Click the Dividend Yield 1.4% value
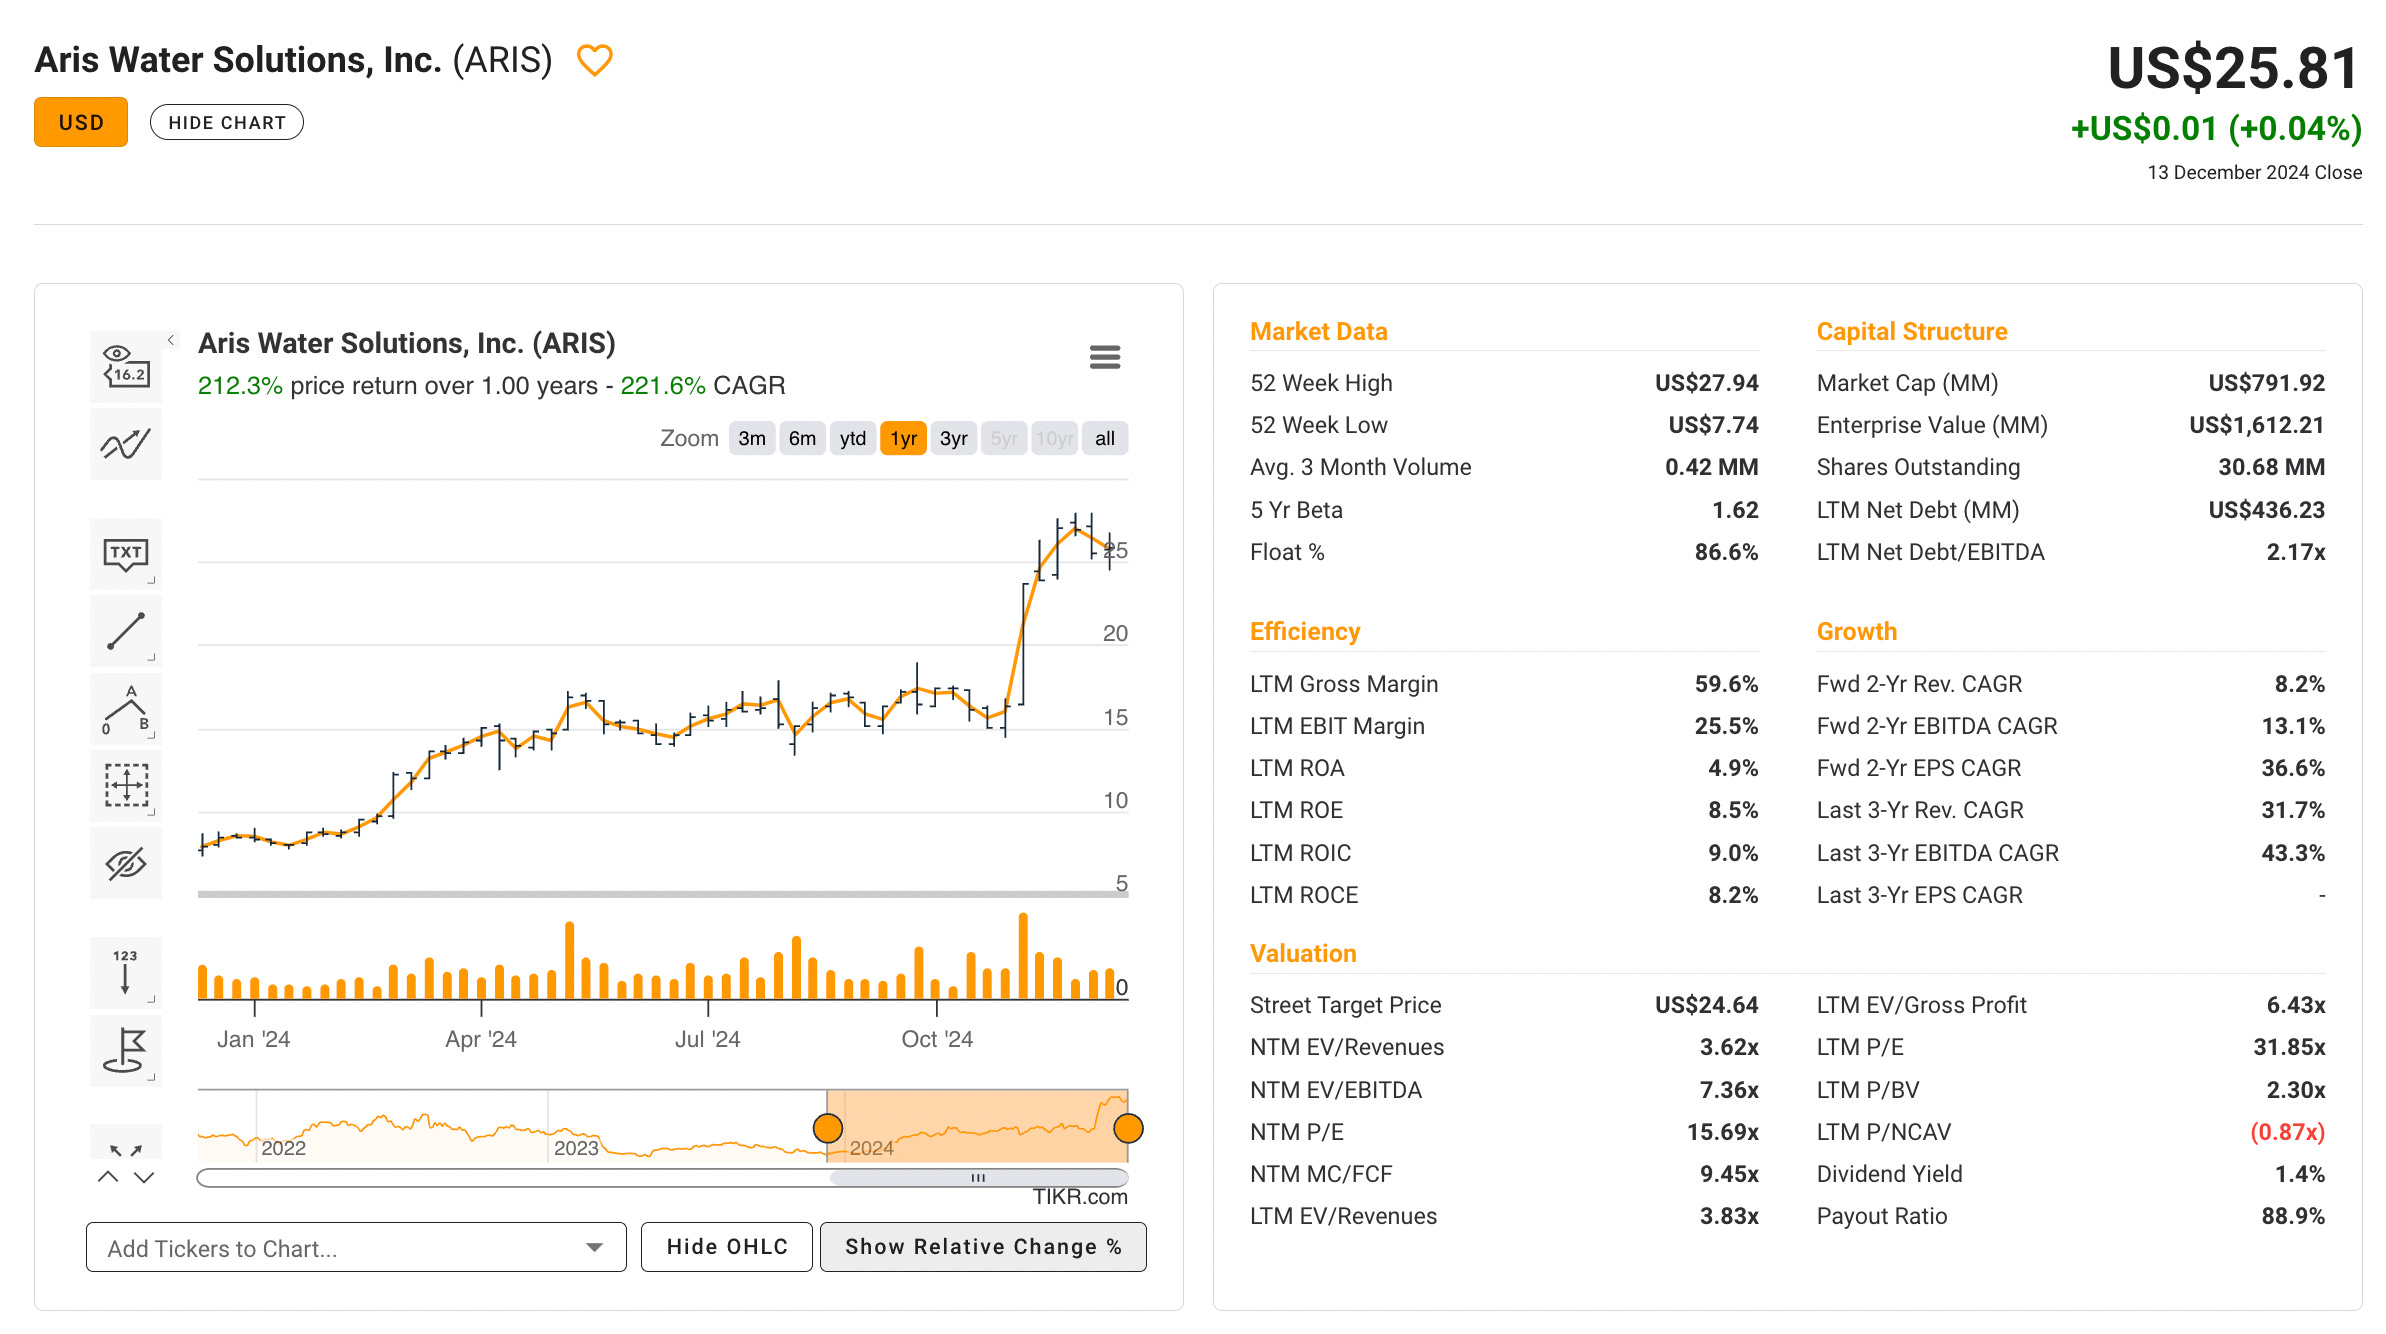This screenshot has width=2386, height=1334. click(2300, 1174)
